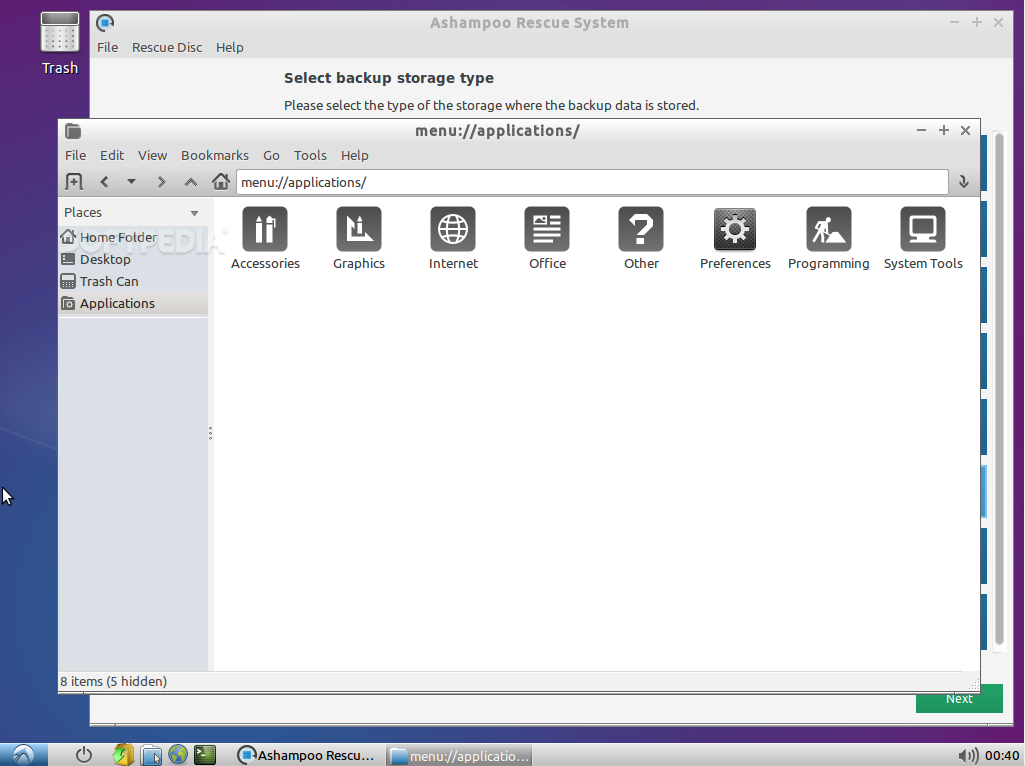This screenshot has height=766, width=1025.
Task: Click the green arrow taskbar launcher
Action: tap(122, 755)
